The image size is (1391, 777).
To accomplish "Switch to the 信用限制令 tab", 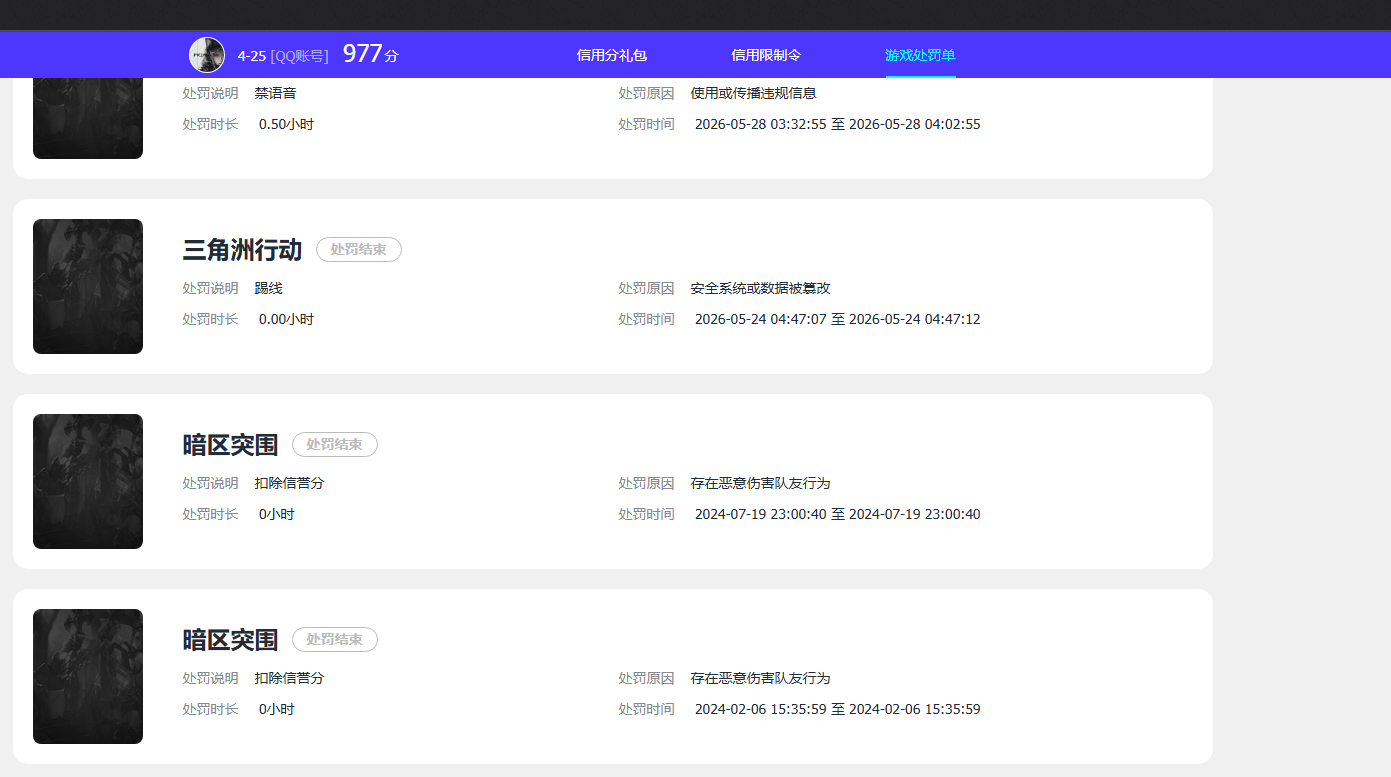I will tap(766, 55).
